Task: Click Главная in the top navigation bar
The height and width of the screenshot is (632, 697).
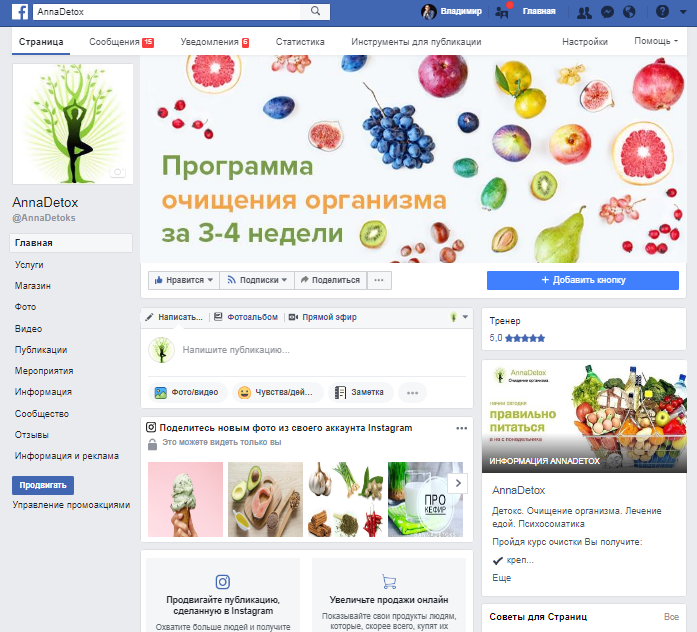Action: (539, 12)
